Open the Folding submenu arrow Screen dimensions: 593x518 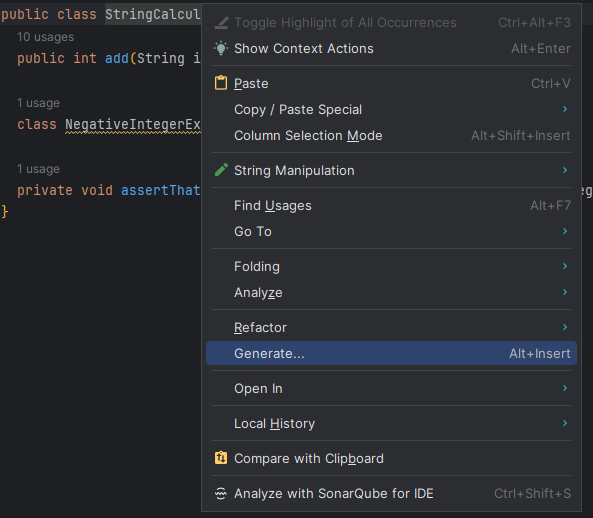pyautogui.click(x=565, y=266)
